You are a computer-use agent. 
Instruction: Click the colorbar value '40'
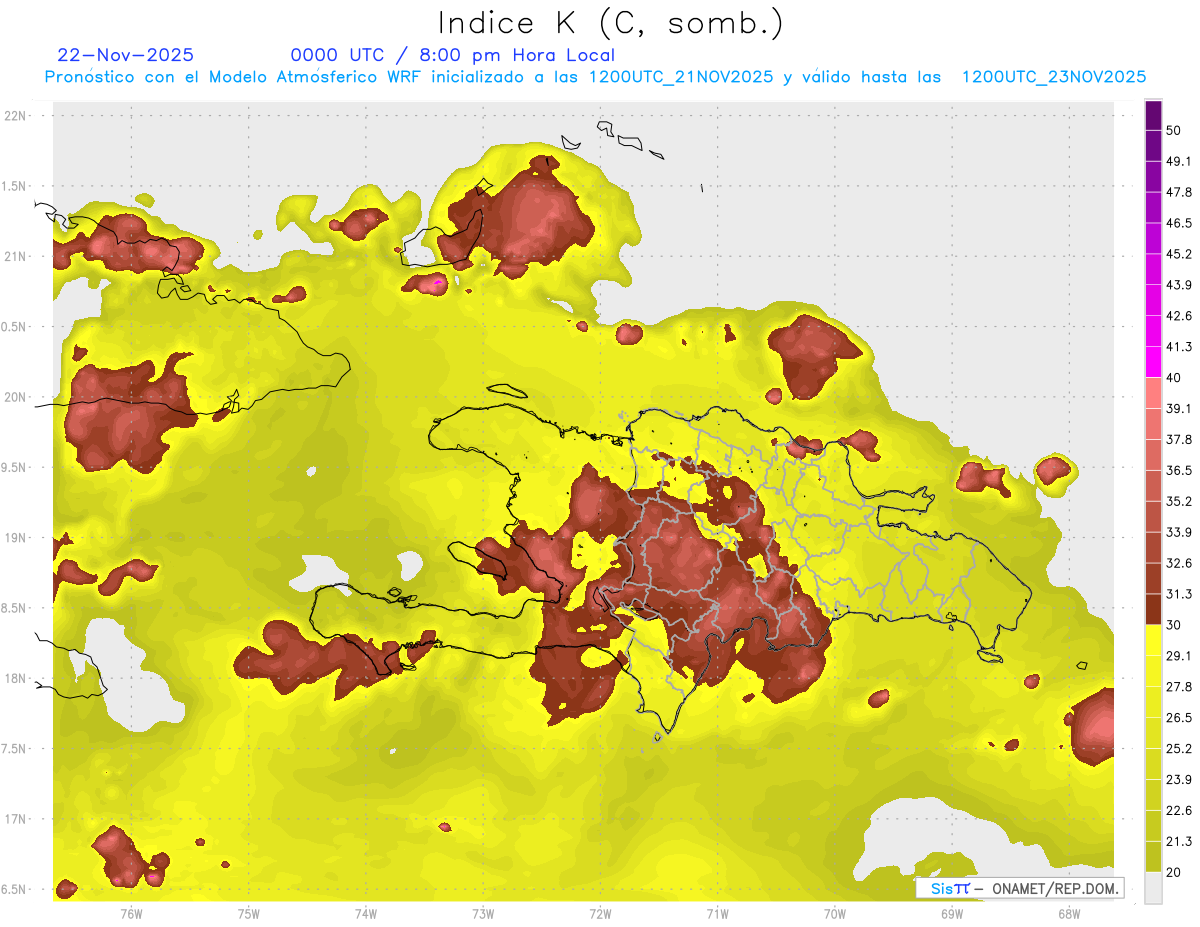(x=1174, y=378)
